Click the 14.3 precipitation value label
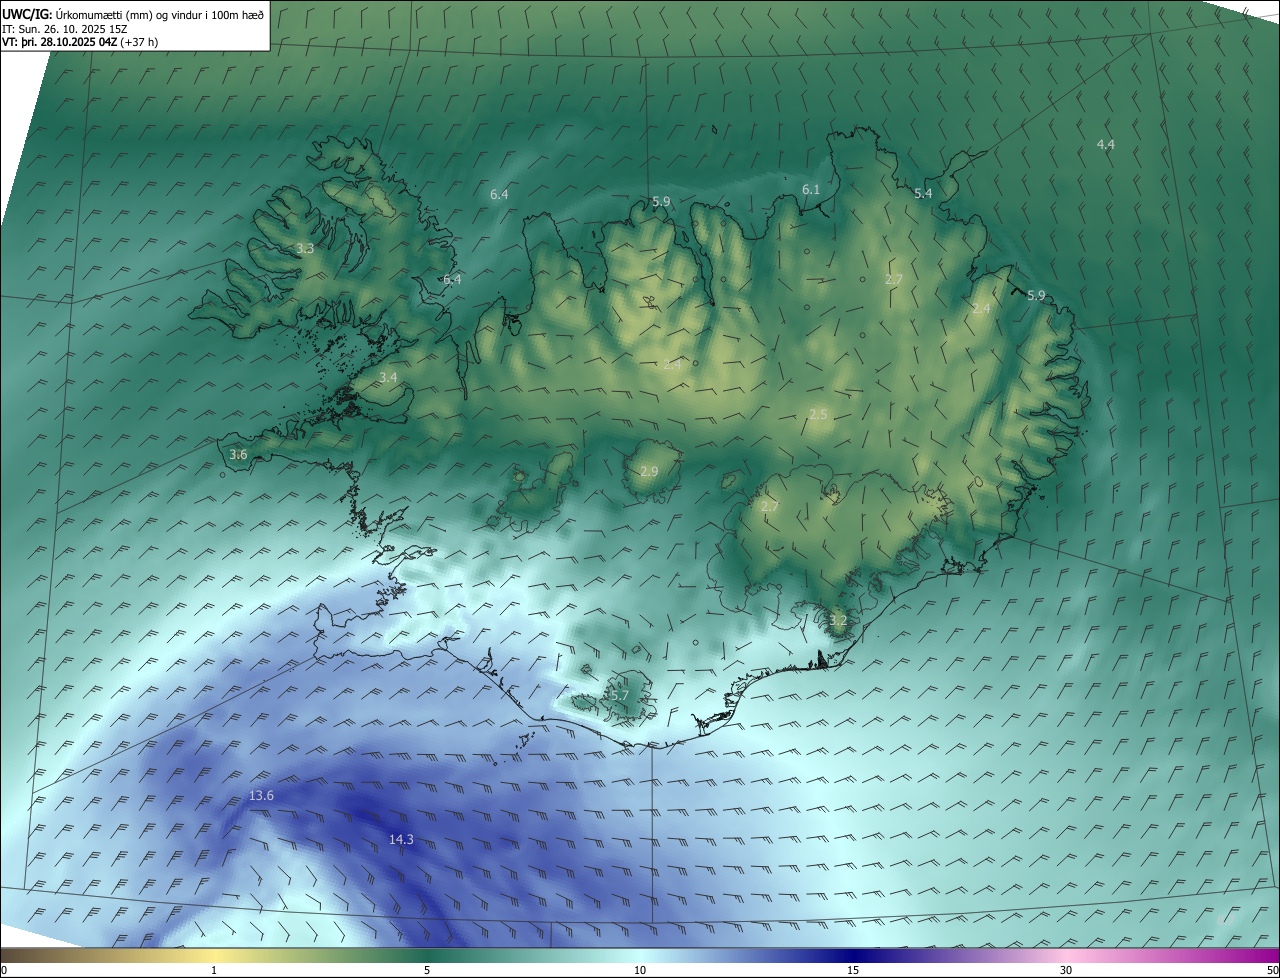Image resolution: width=1280 pixels, height=978 pixels. tap(401, 840)
